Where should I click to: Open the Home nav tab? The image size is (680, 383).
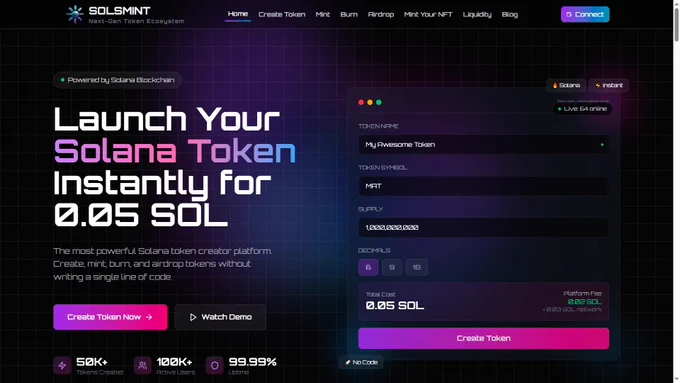[238, 14]
